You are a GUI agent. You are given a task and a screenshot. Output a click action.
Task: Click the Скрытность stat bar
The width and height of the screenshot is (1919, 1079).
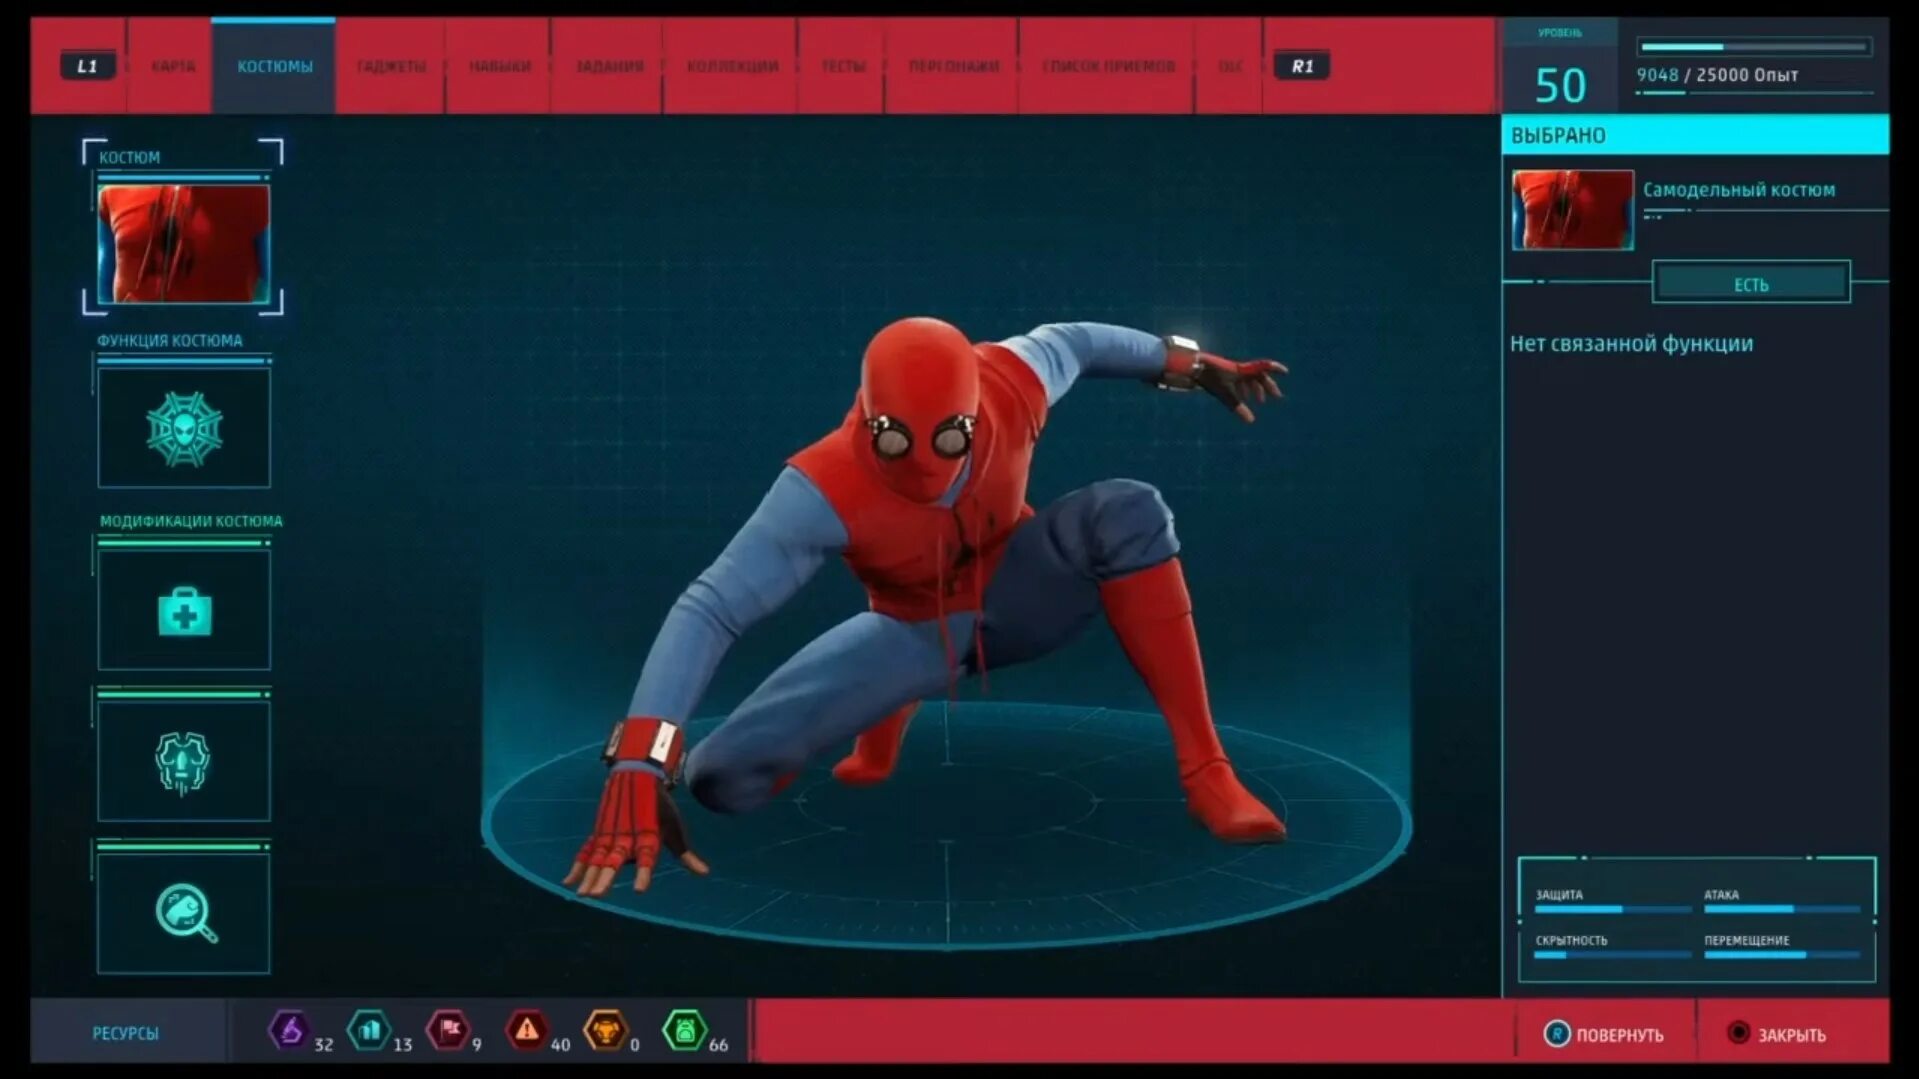(1612, 955)
